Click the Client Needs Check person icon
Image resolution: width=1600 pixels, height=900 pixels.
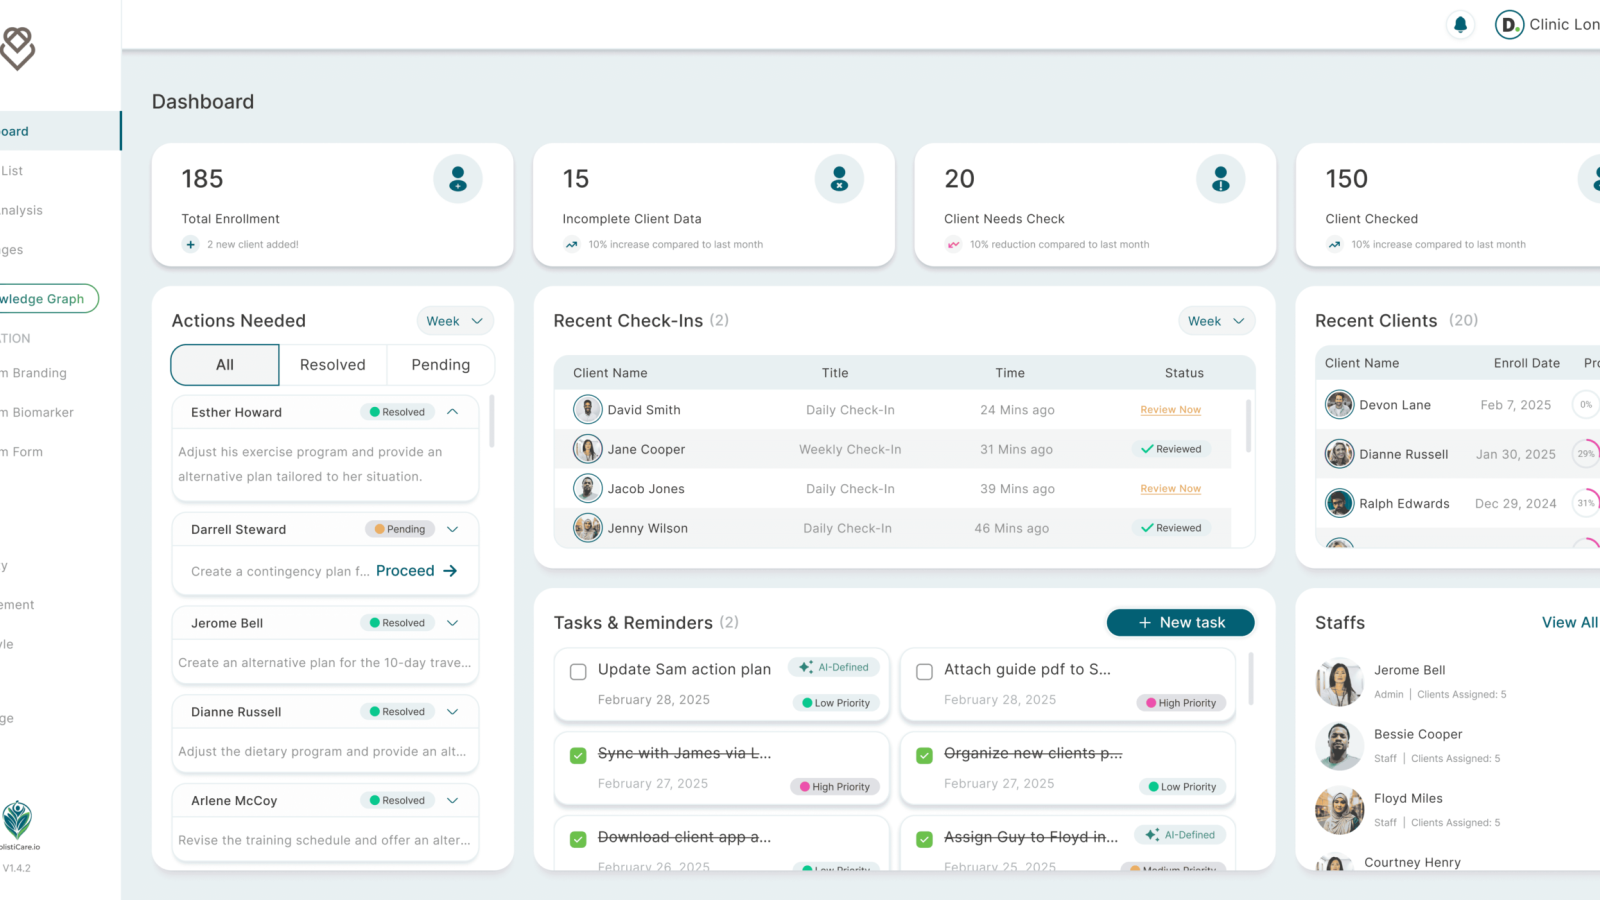pyautogui.click(x=1220, y=179)
